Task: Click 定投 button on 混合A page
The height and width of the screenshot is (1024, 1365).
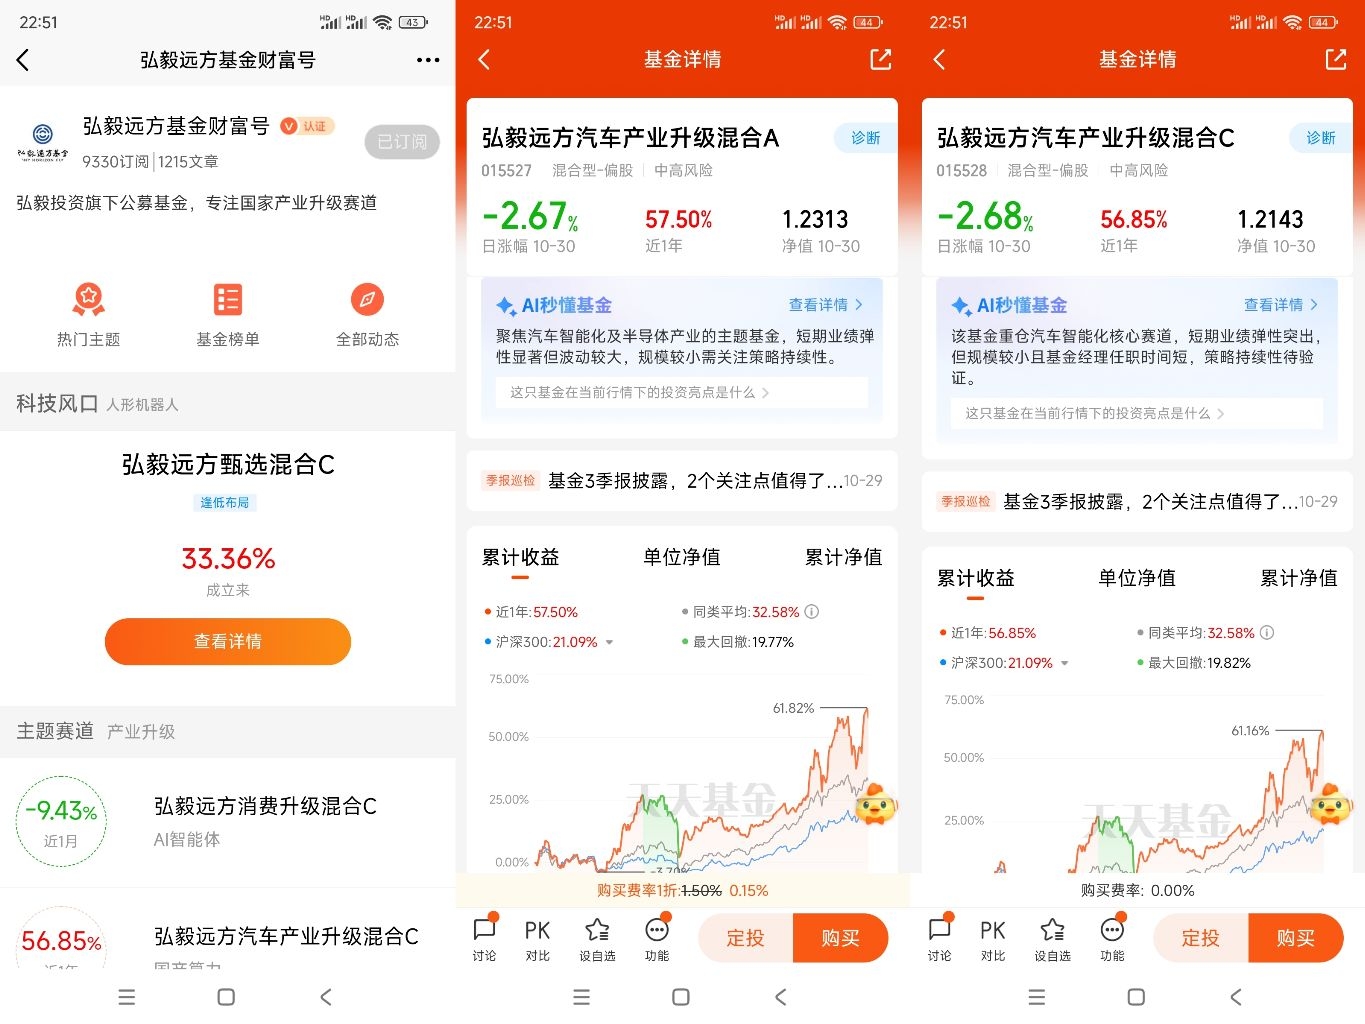Action: click(x=745, y=938)
